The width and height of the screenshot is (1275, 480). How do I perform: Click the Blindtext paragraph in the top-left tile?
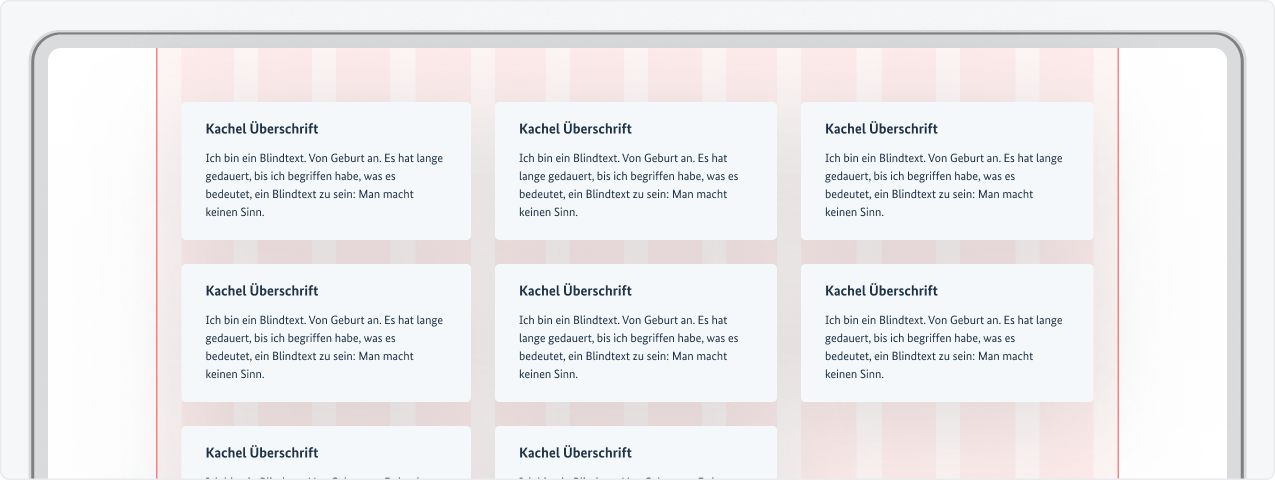tap(324, 185)
